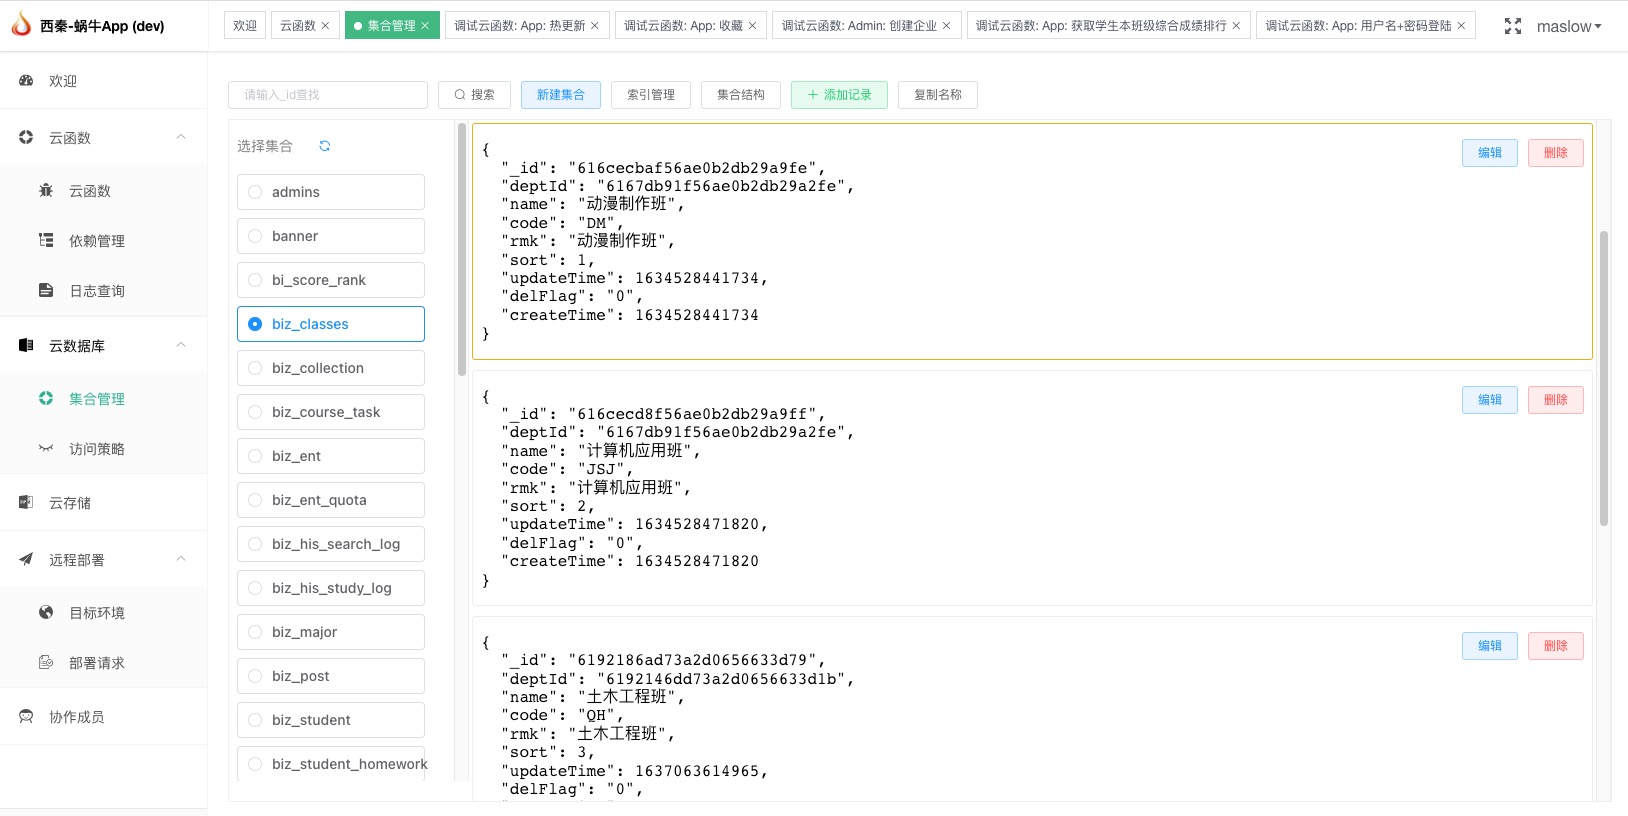Select the banner collection radio

[255, 236]
